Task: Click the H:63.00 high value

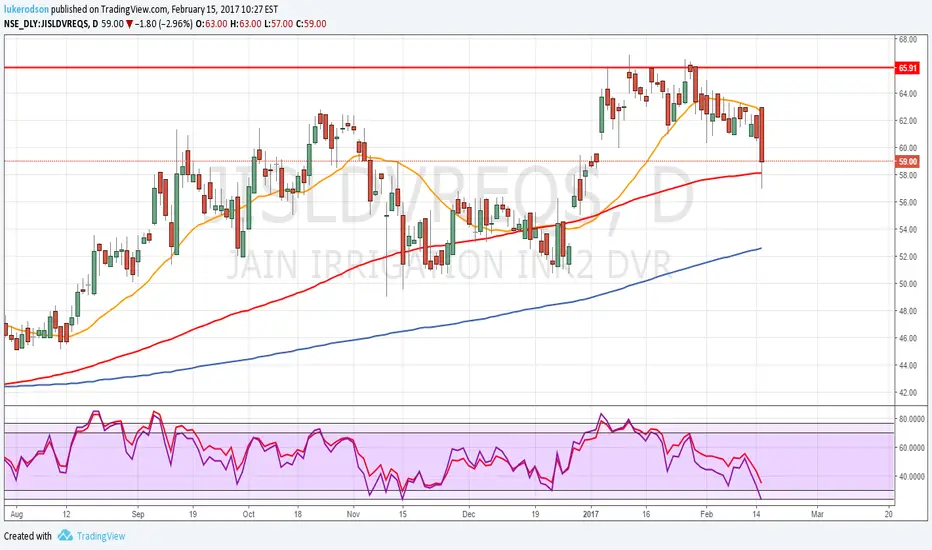Action: click(245, 24)
